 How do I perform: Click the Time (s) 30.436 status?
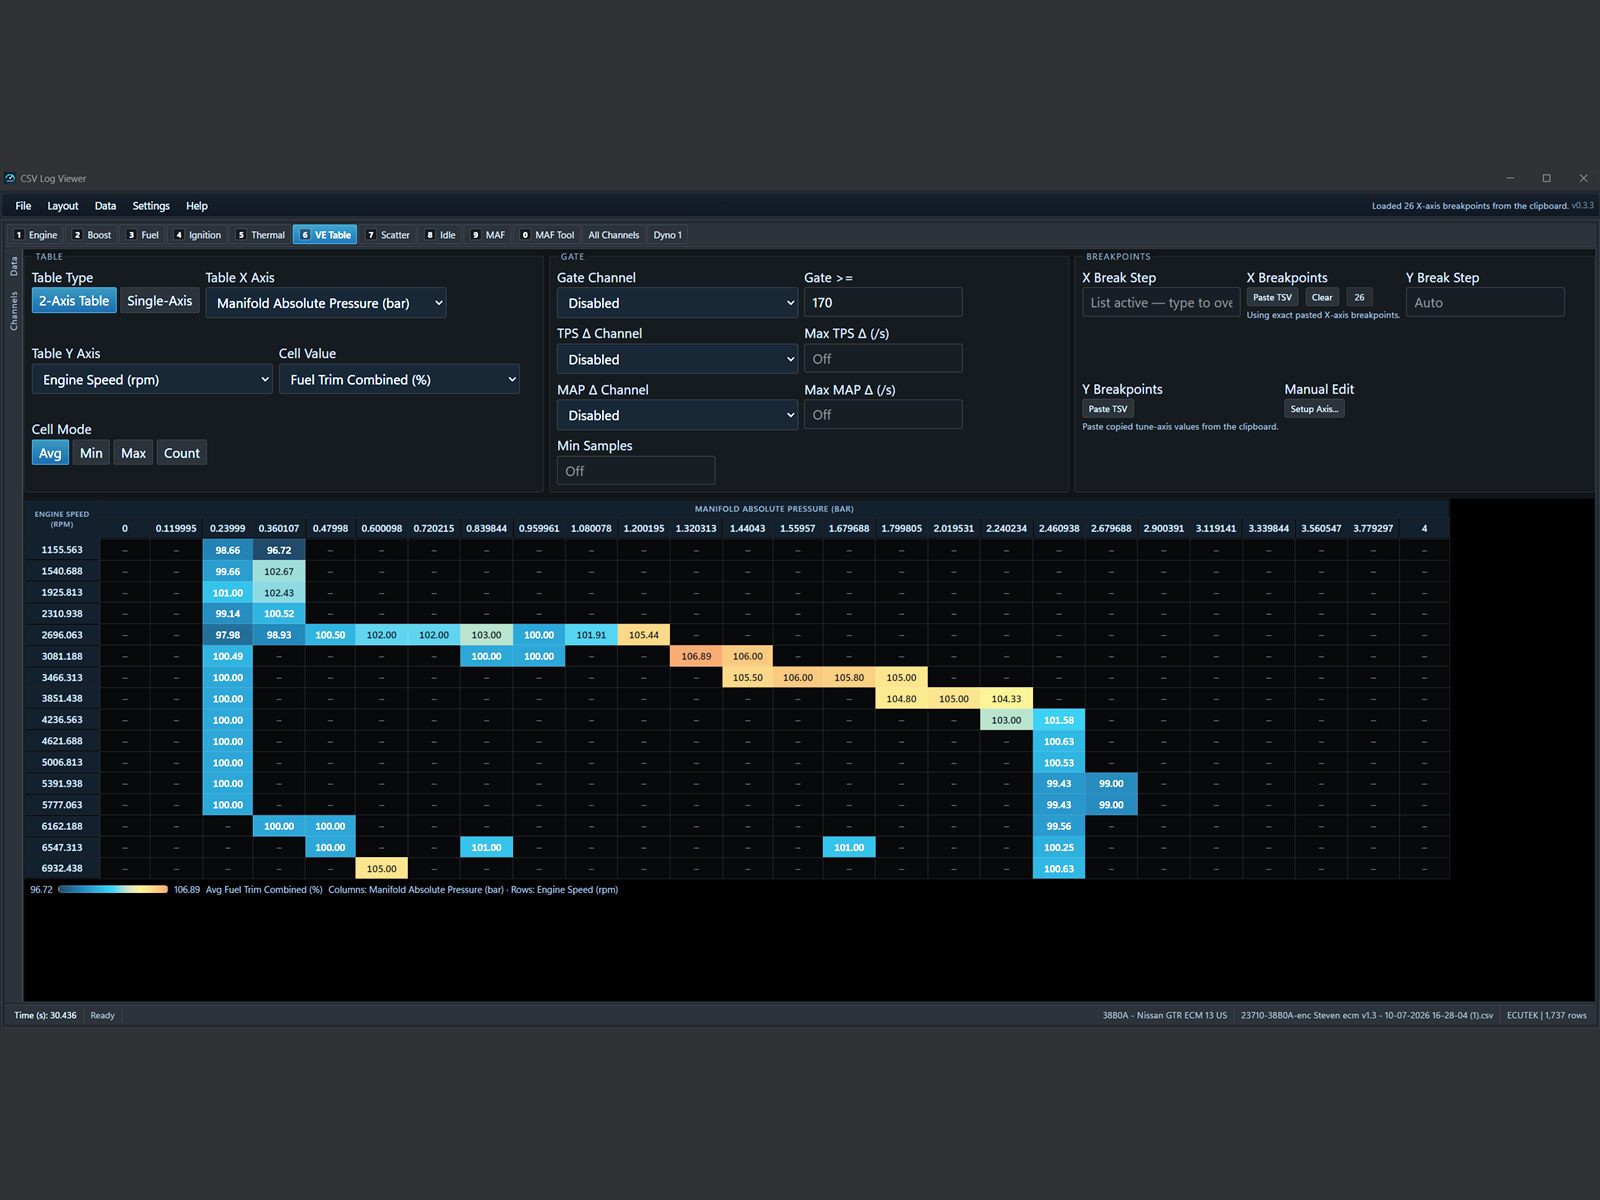tap(45, 1015)
